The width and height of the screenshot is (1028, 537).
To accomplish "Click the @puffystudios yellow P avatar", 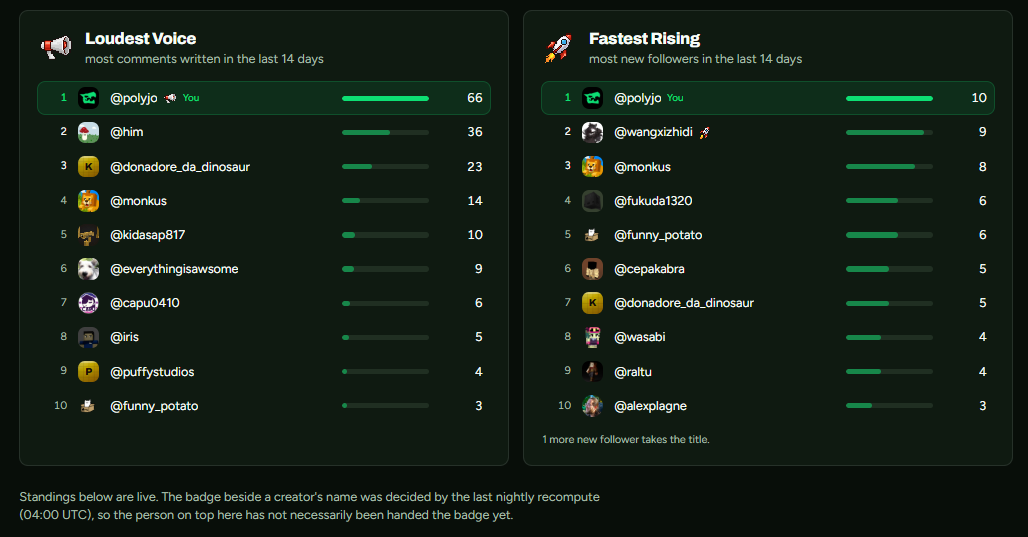I will pyautogui.click(x=89, y=372).
